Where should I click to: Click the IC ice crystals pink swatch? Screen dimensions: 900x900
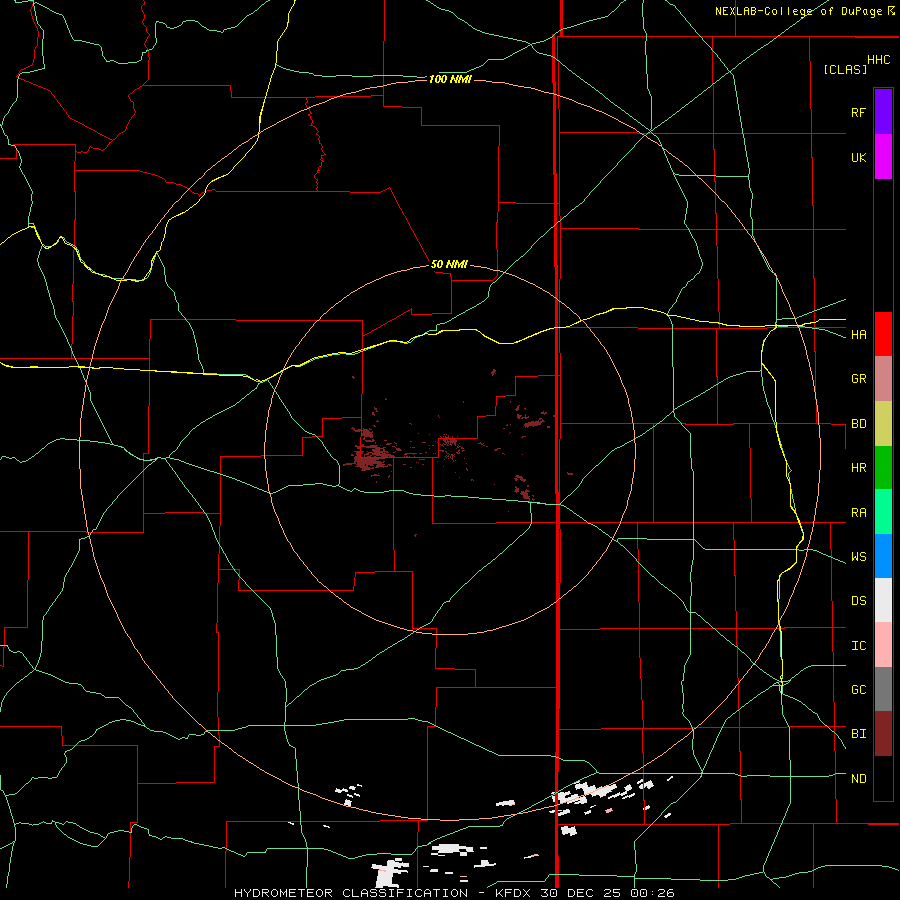[883, 645]
